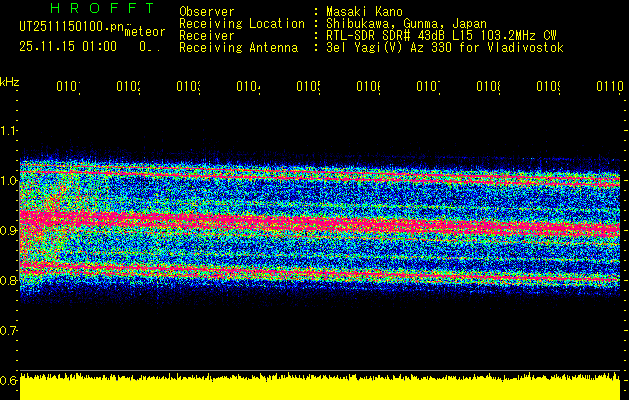Click the 0.9 frequency axis label
629x400 pixels.
(9, 230)
